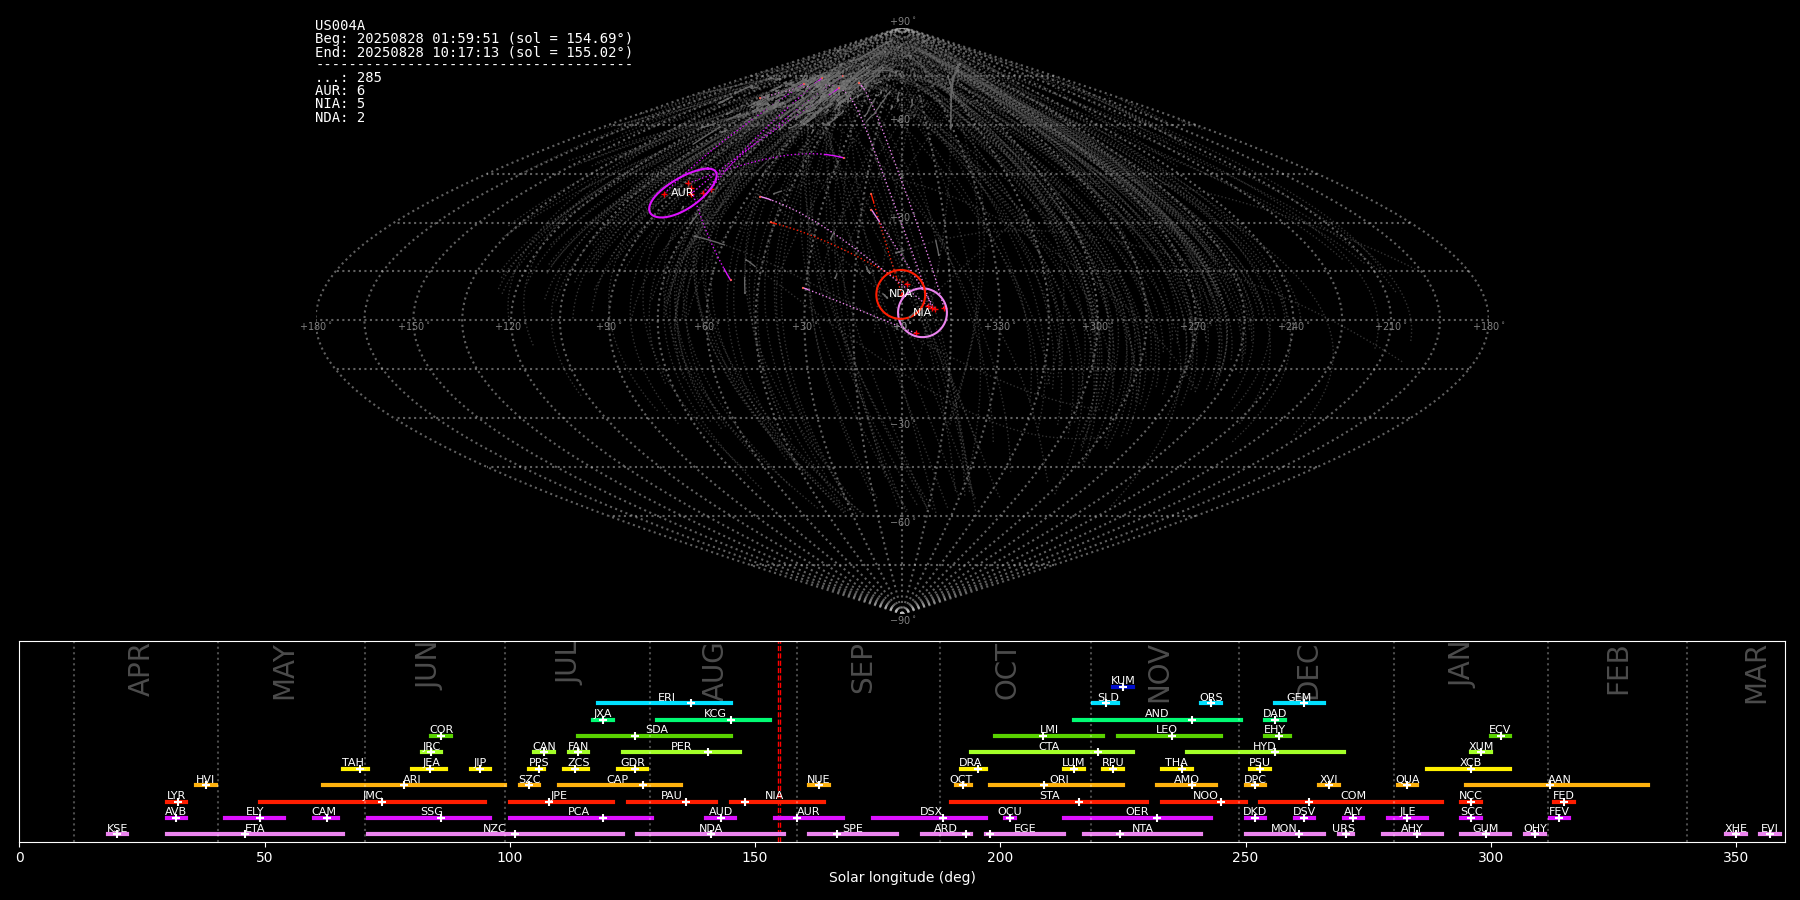Screen dimensions: 1800x900
Task: Click the PAU shower label
Action: pos(672,796)
